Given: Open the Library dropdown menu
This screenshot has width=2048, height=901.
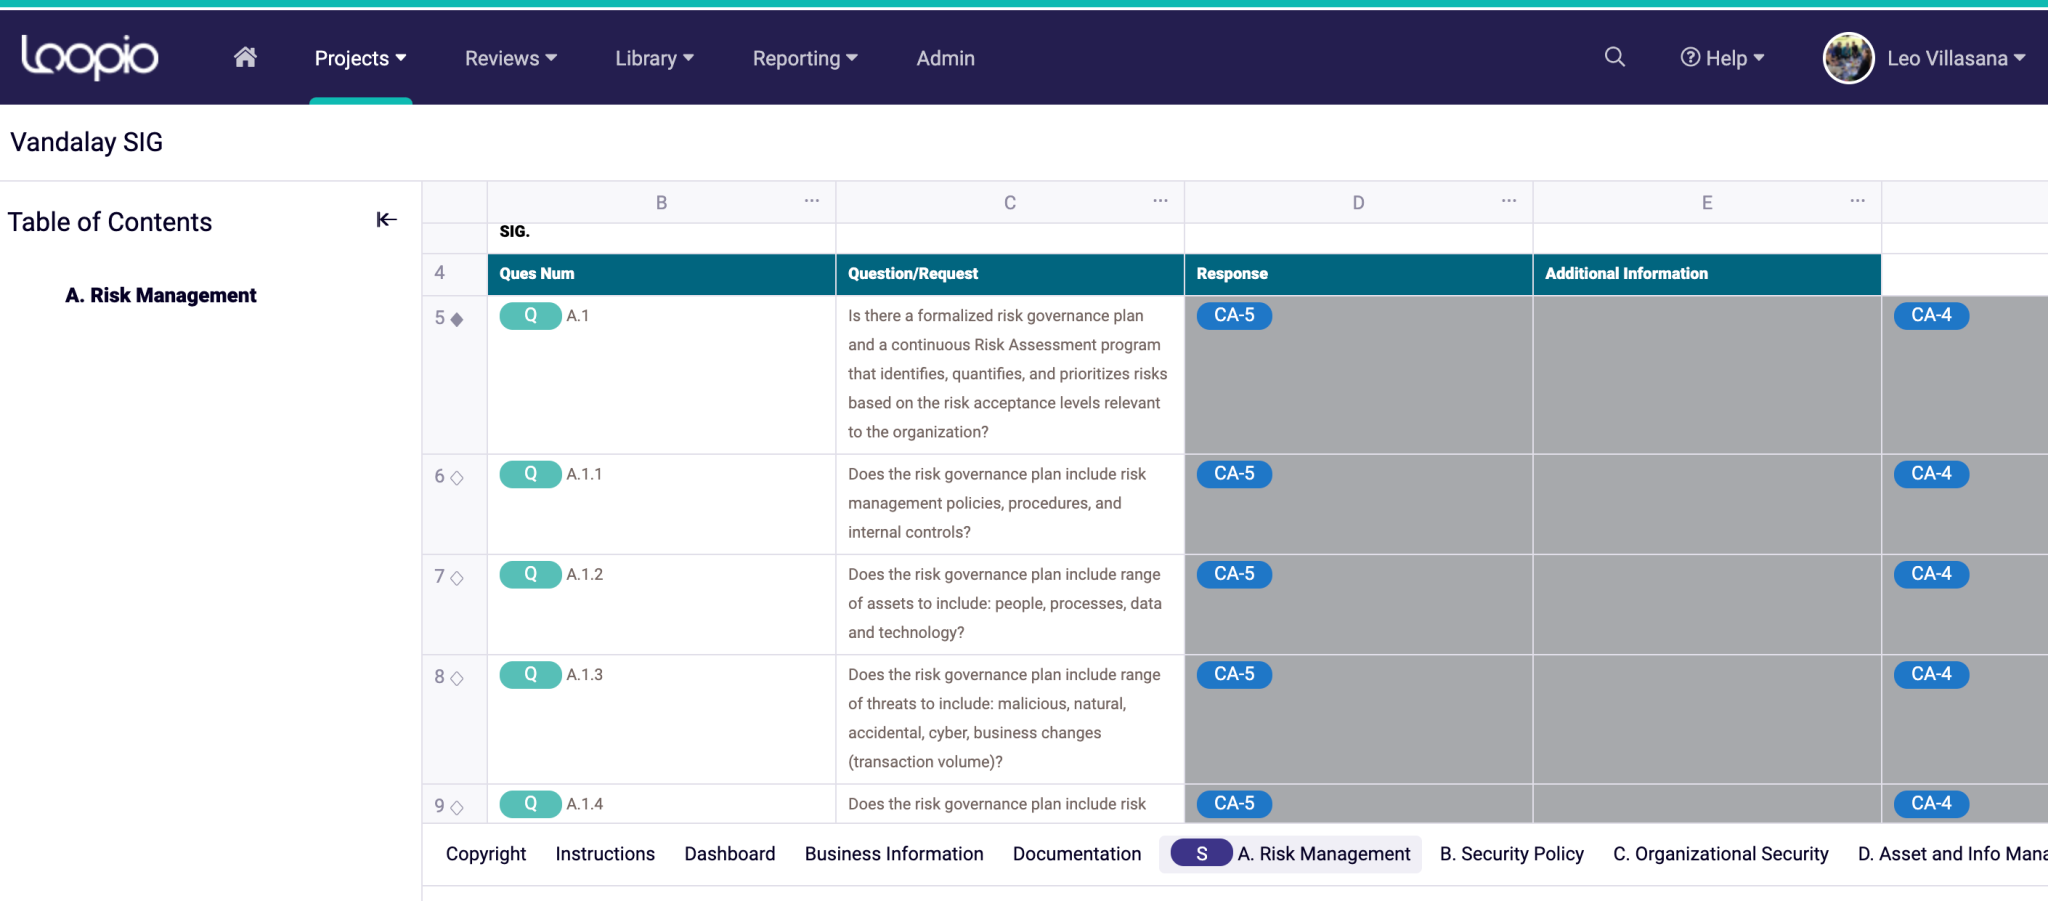Looking at the screenshot, I should click(654, 58).
